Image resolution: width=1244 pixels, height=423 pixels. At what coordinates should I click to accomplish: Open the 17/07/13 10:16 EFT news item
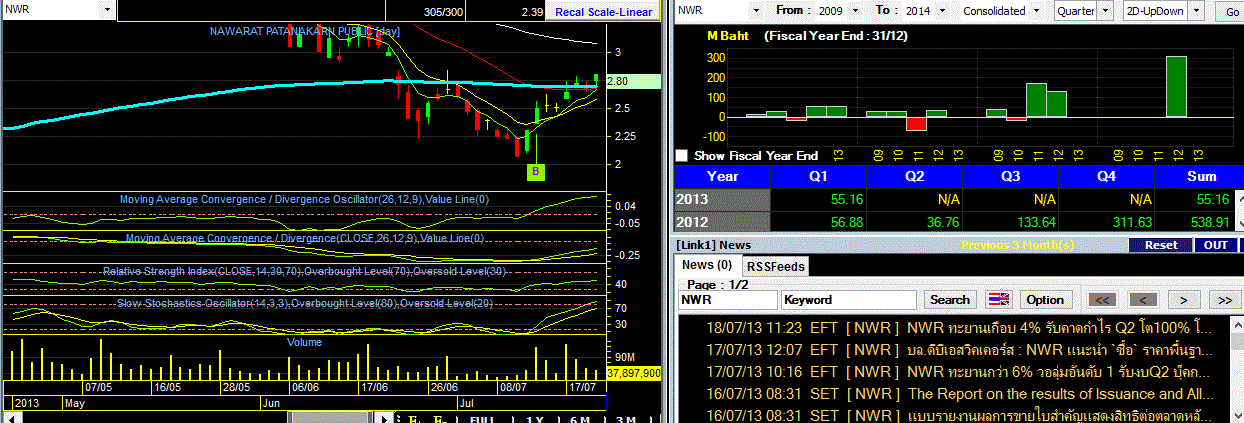coord(960,371)
